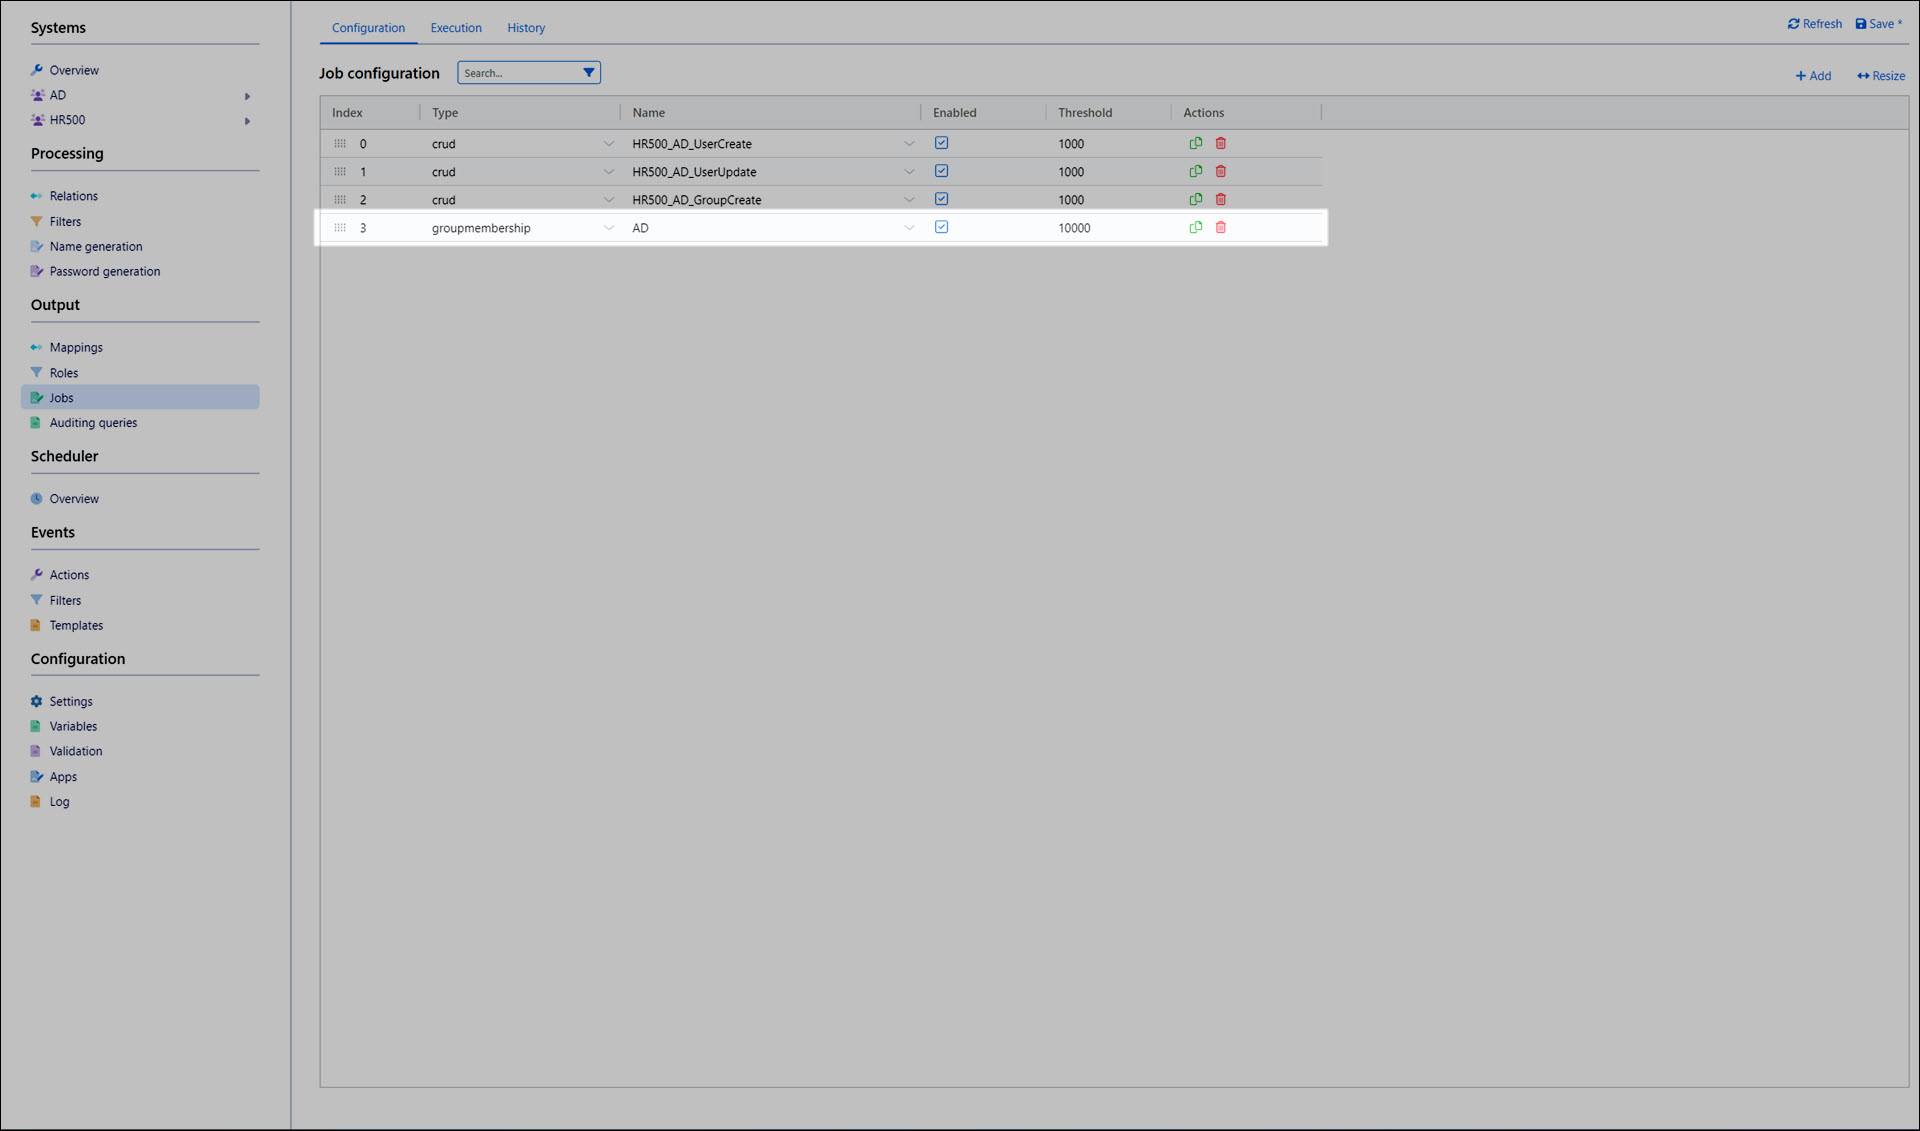Disable the HR500_AD_UserCreate job checkbox
This screenshot has height=1131, width=1920.
(x=941, y=143)
